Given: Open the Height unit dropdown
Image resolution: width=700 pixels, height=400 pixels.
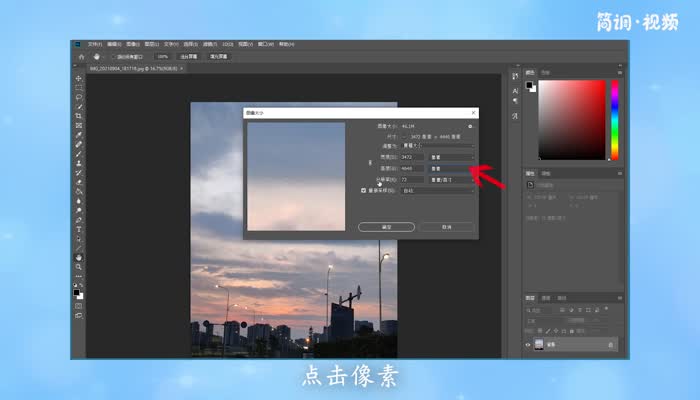Looking at the screenshot, I should pyautogui.click(x=449, y=168).
